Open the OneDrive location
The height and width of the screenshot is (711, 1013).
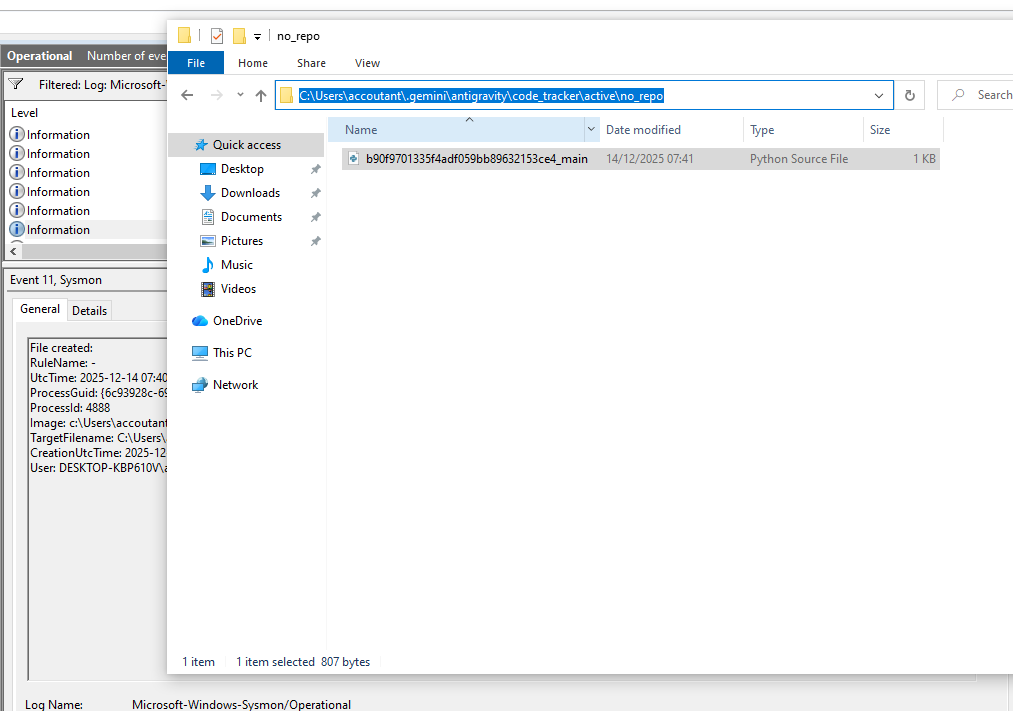click(x=236, y=321)
